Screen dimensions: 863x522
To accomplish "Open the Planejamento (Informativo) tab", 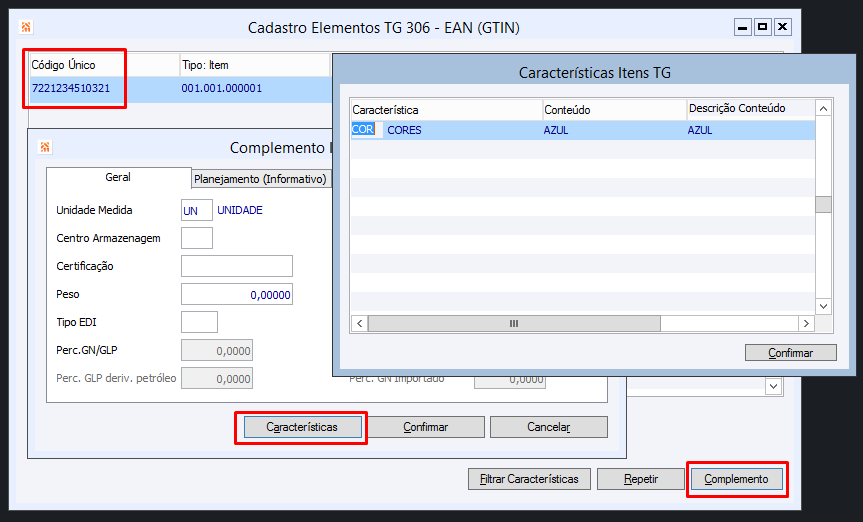I will click(x=260, y=179).
